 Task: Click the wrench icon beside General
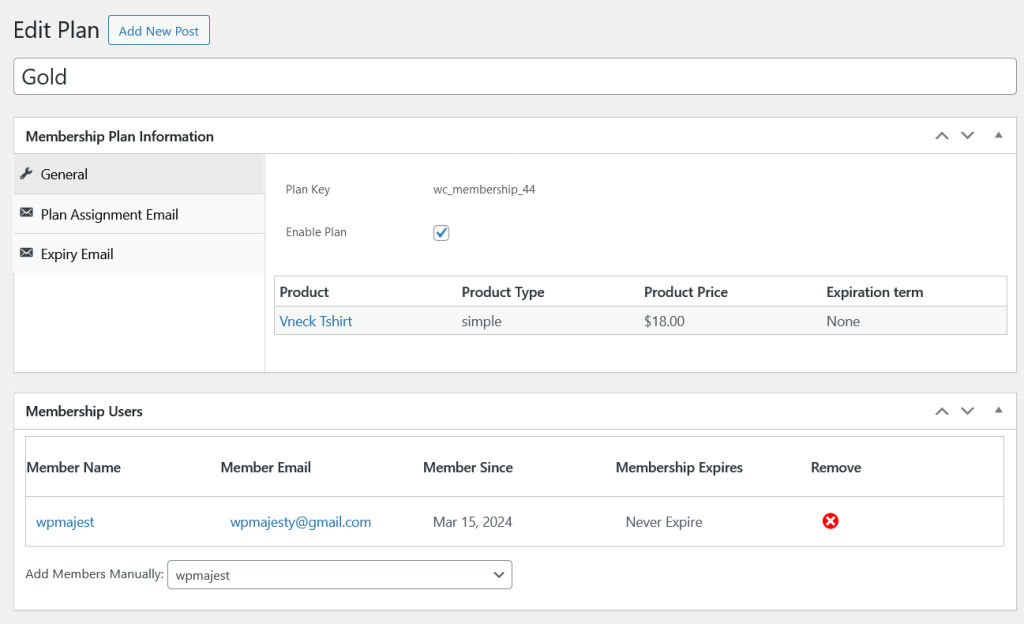tap(26, 174)
